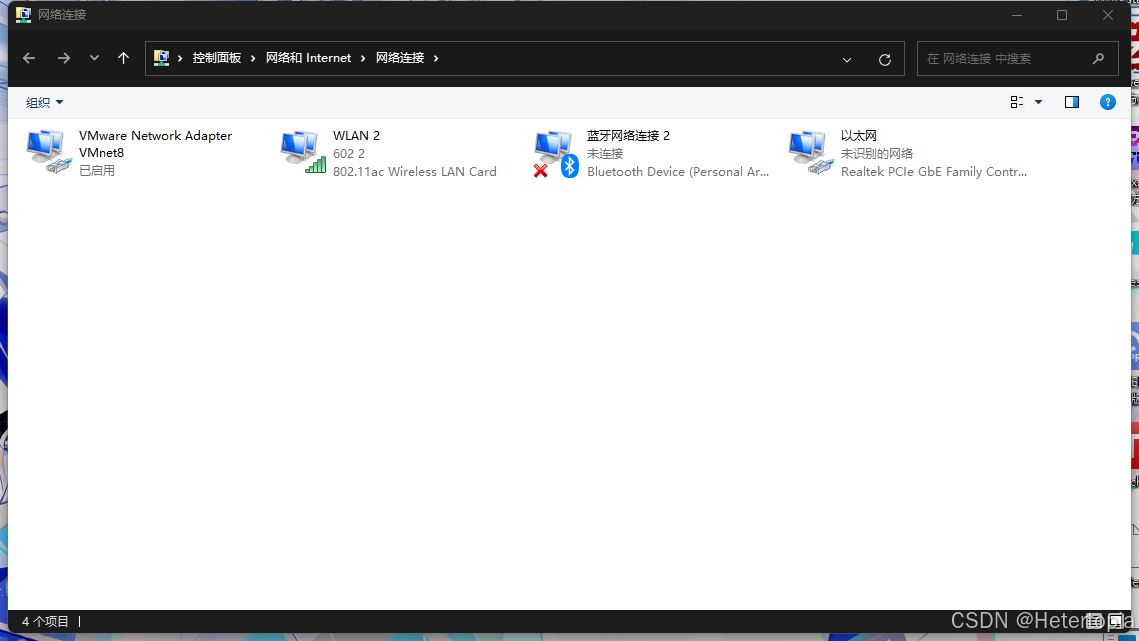Click the 4 个项目 status bar text
Screen dimensions: 1139x641
point(45,621)
